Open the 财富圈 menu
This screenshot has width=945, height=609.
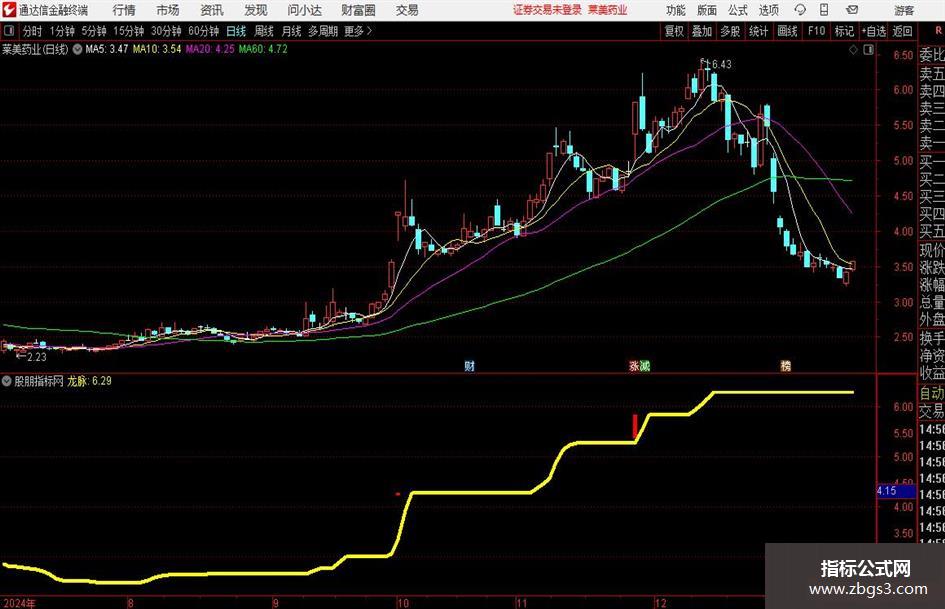(358, 10)
